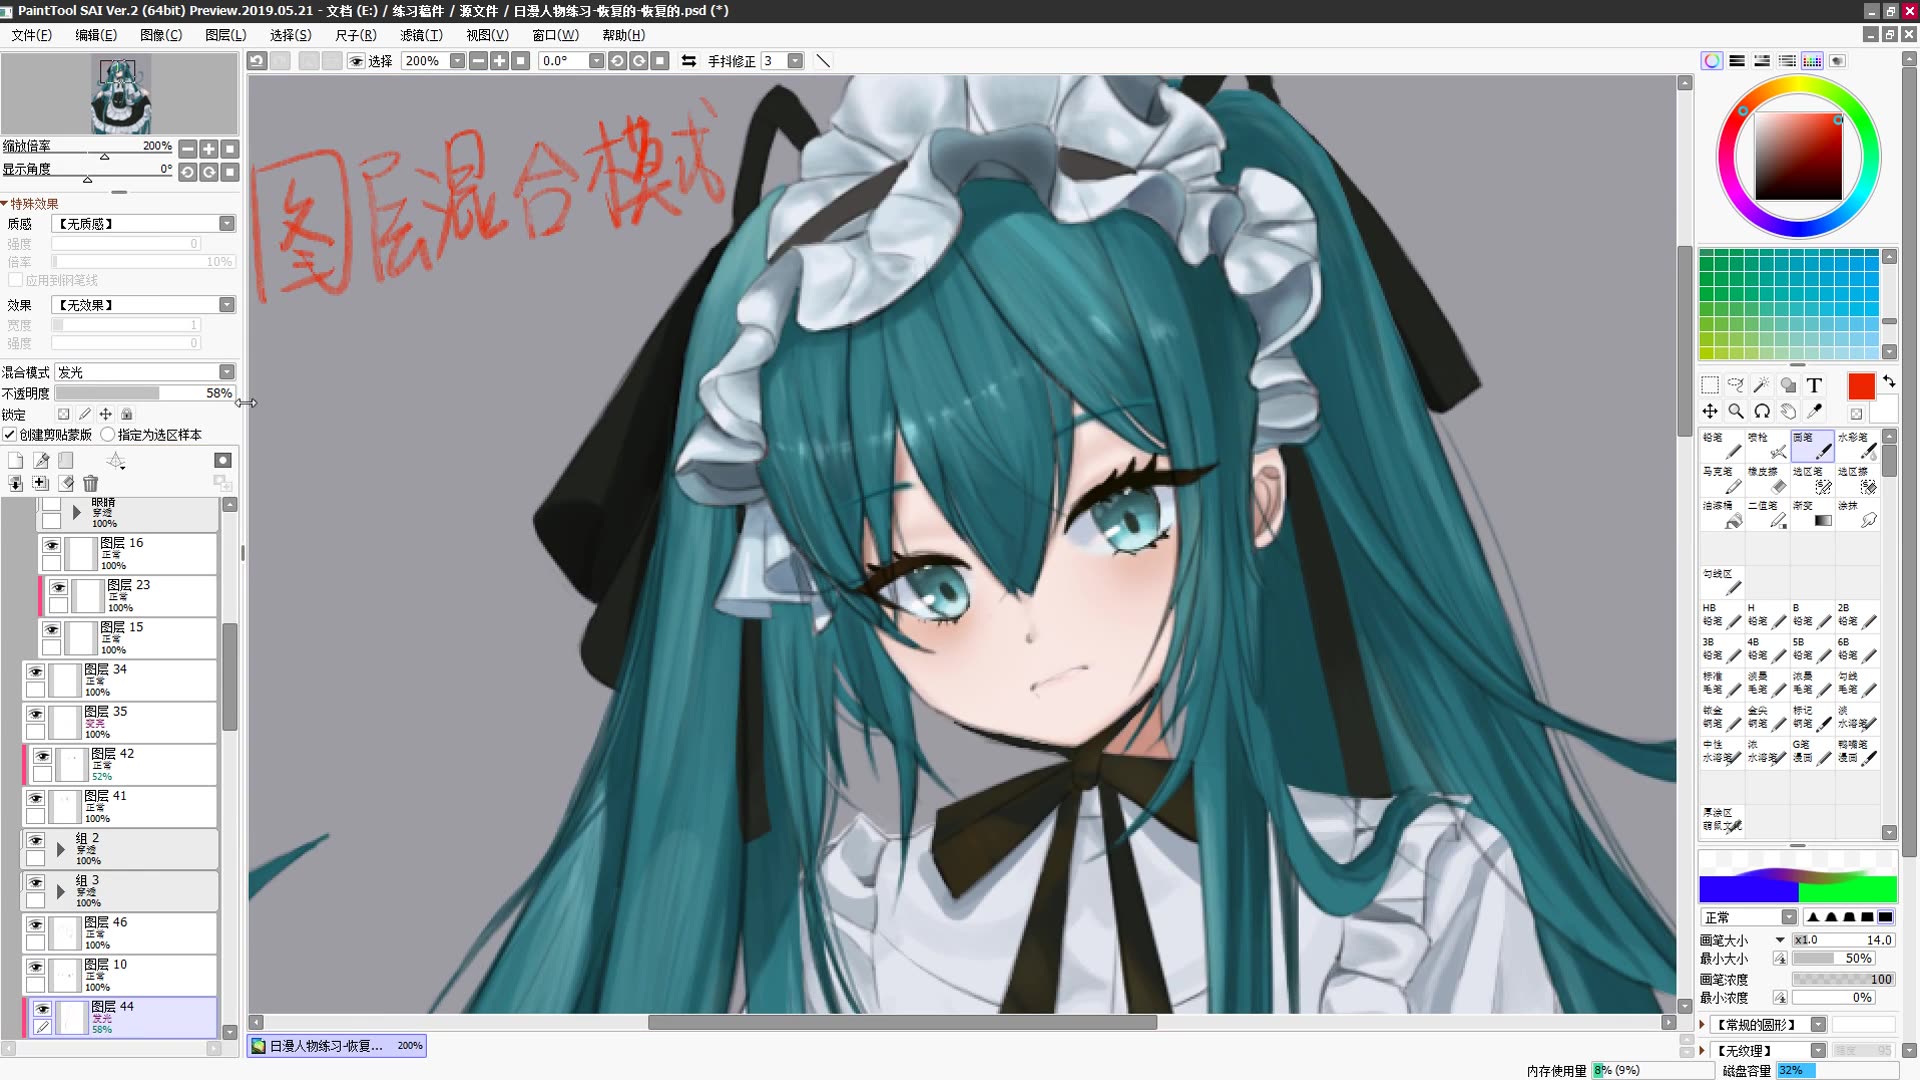The image size is (1920, 1080).
Task: Expand the 组 2 layer group
Action: 61,850
